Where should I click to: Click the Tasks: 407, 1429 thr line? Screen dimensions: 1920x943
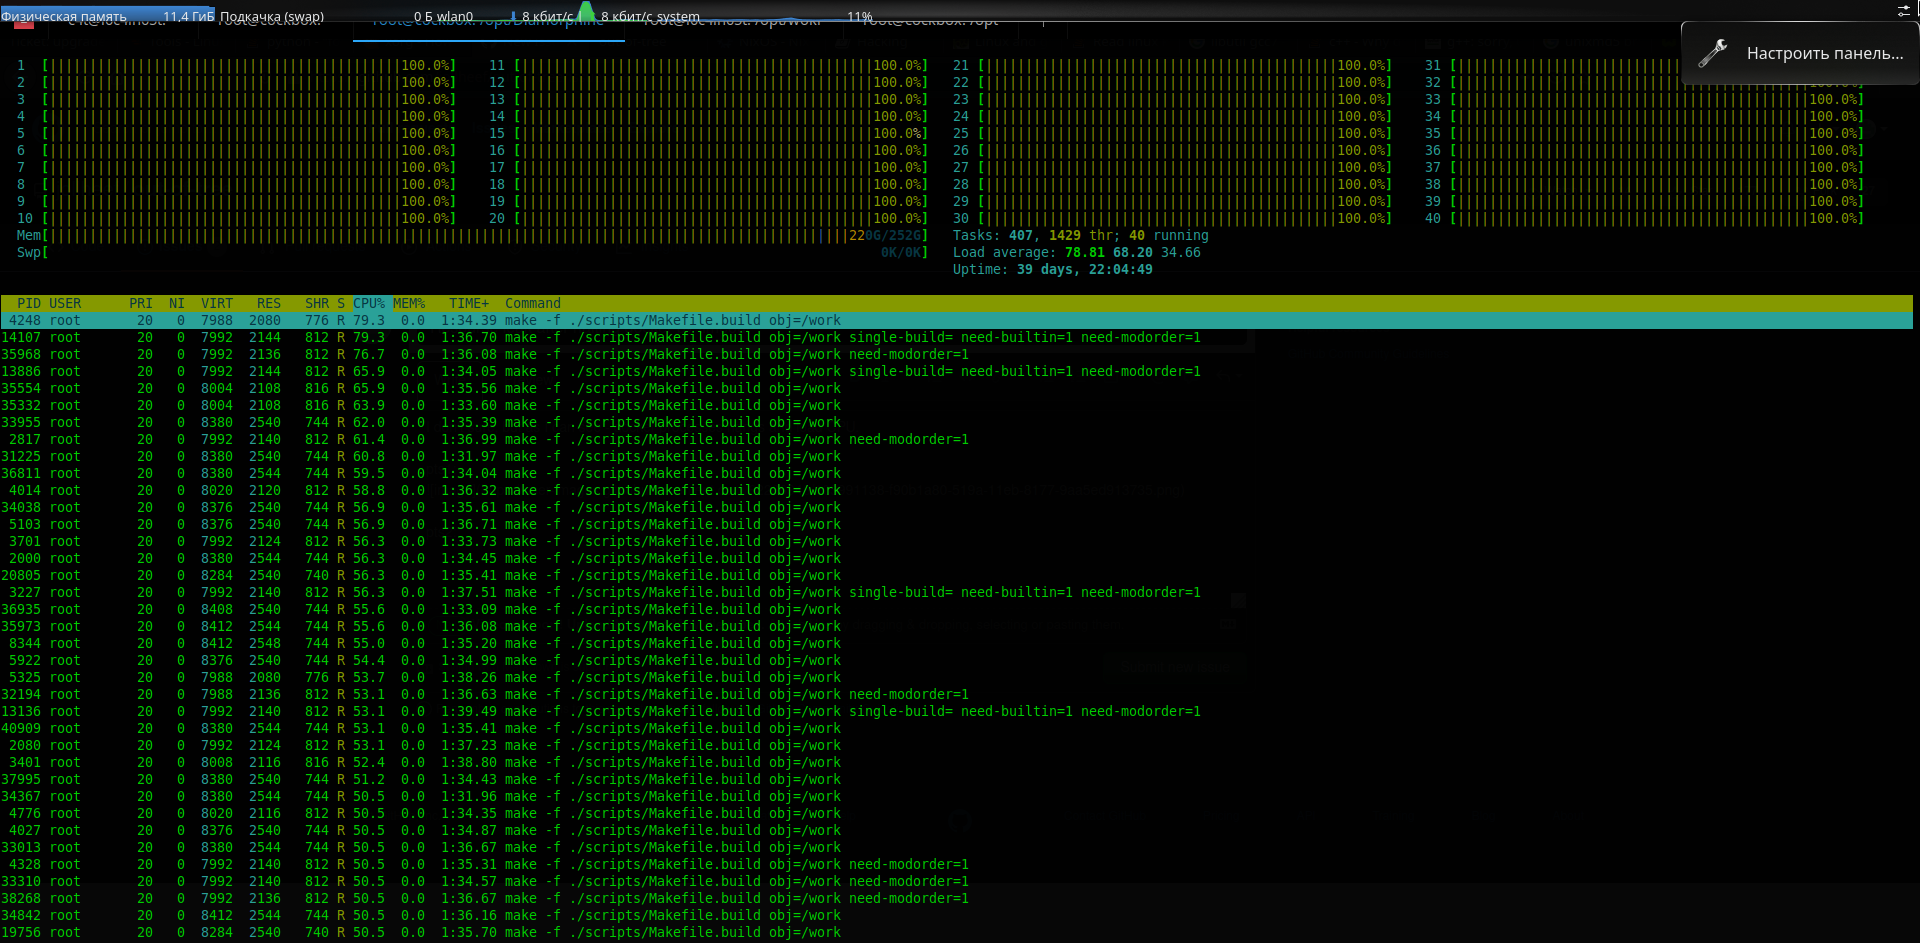click(x=1080, y=235)
